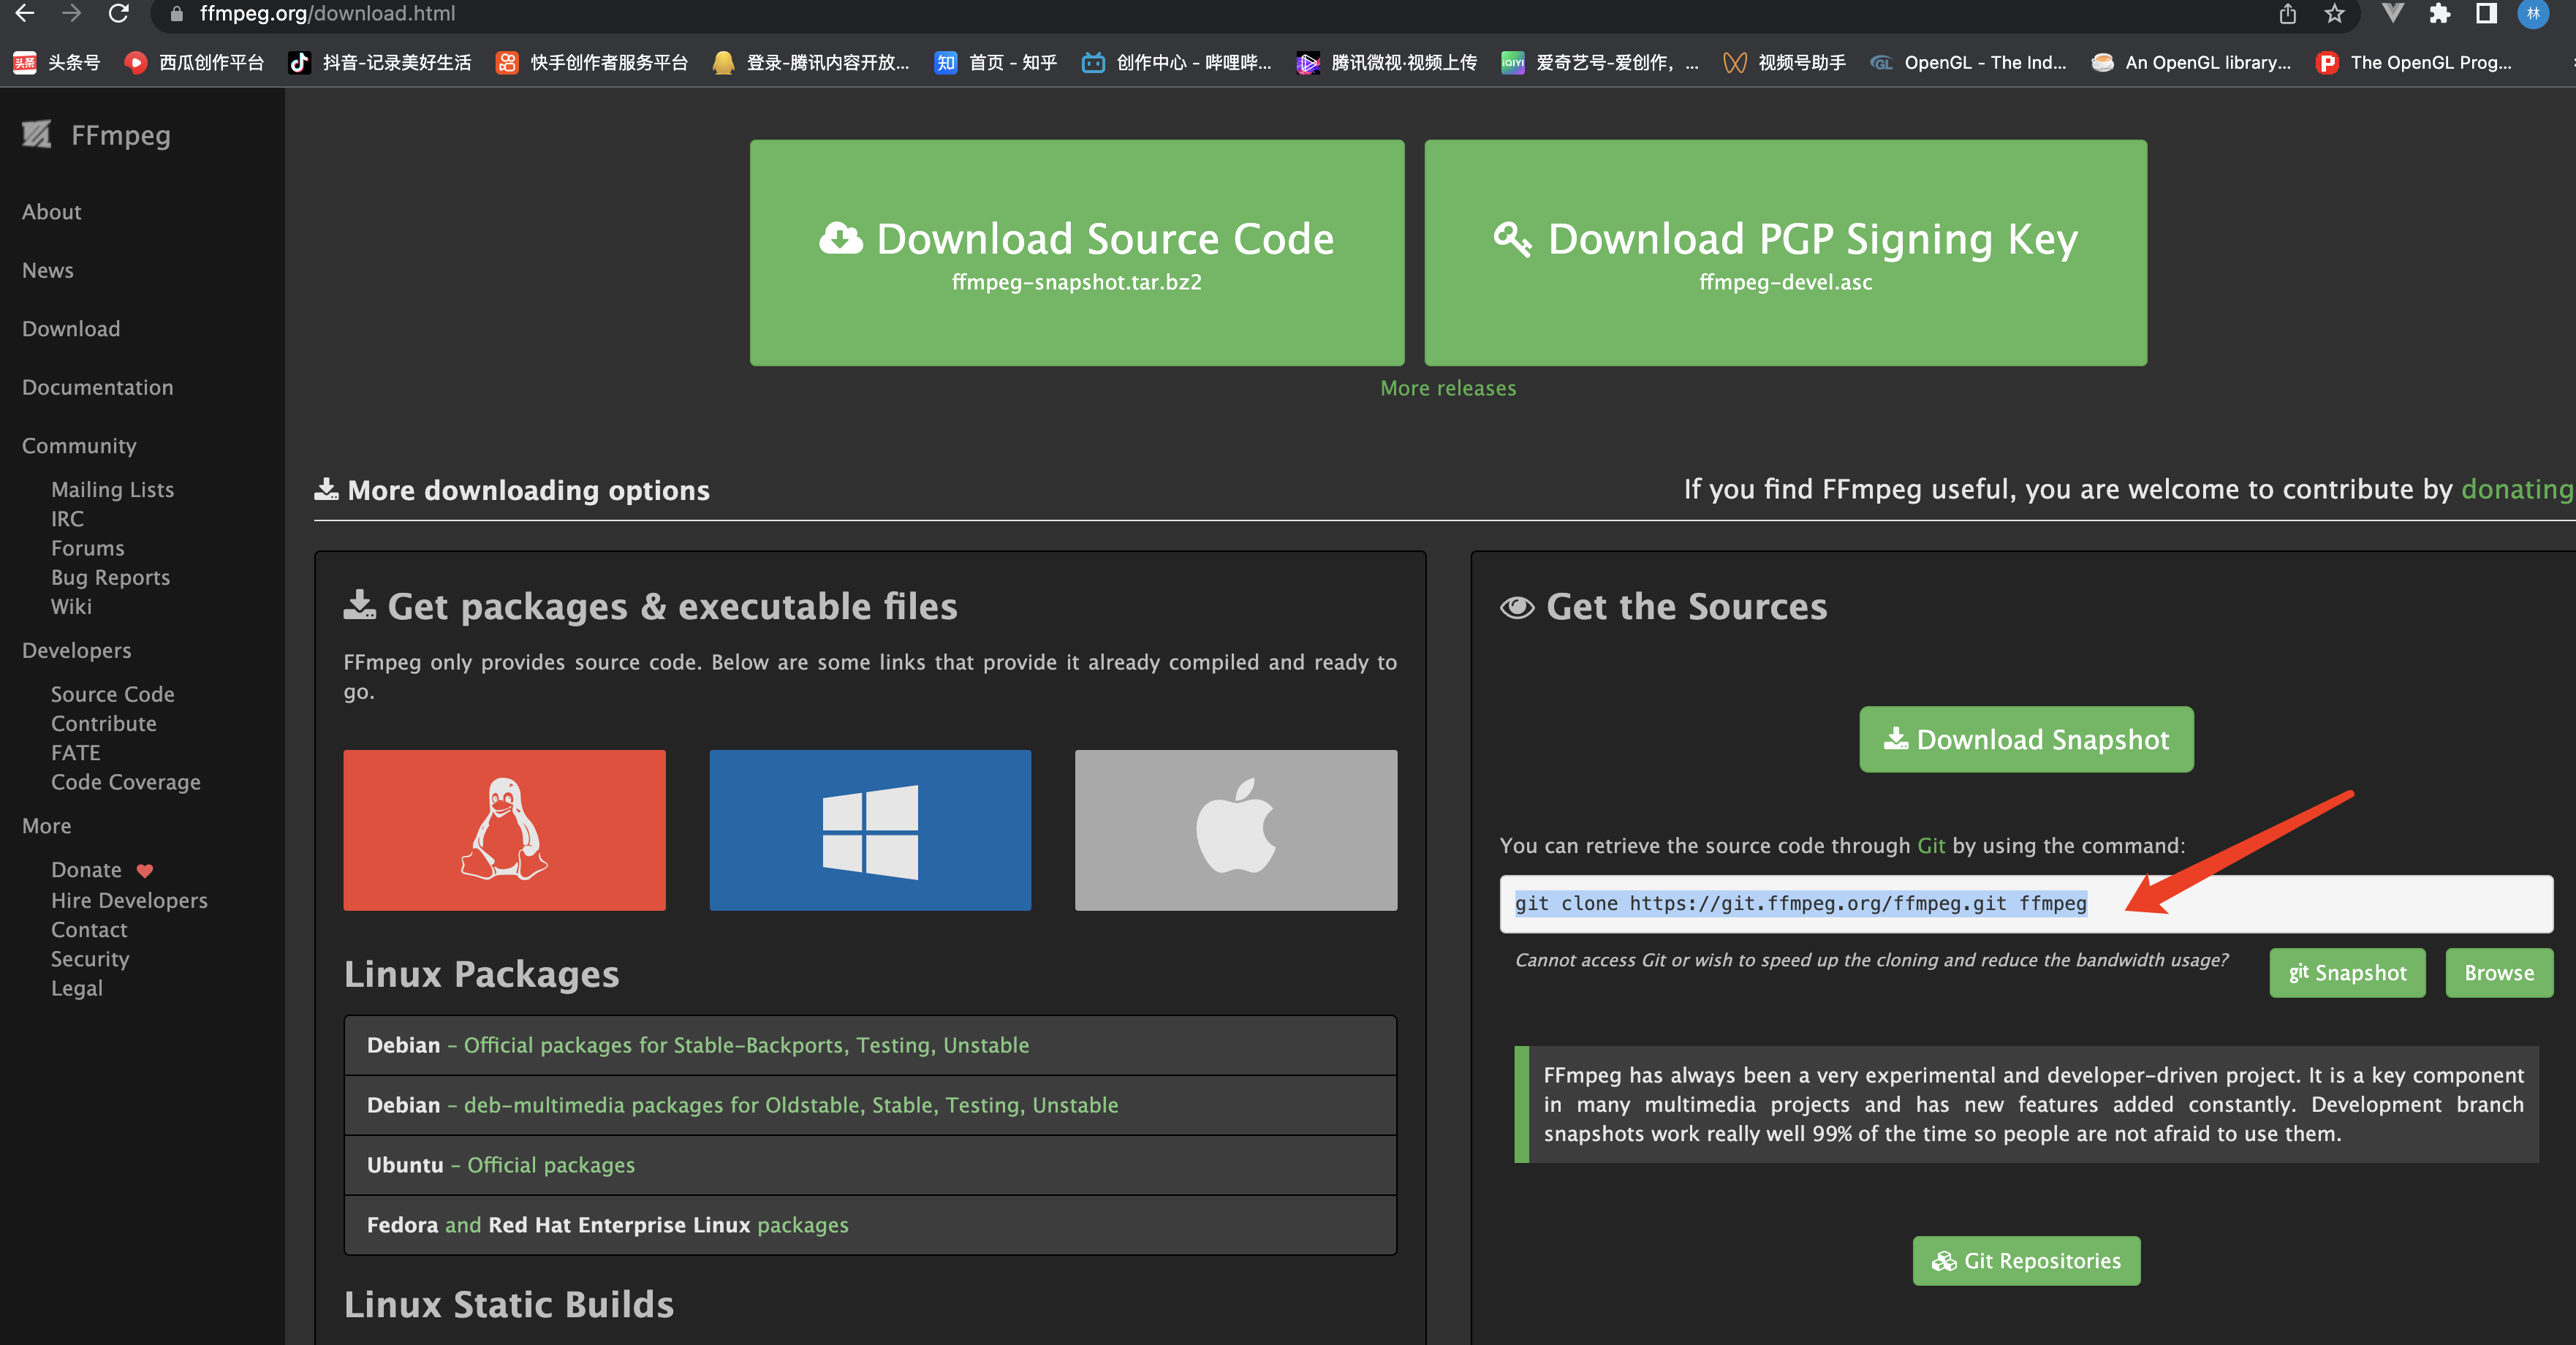
Task: Open Ubuntu Official packages link
Action: [551, 1165]
